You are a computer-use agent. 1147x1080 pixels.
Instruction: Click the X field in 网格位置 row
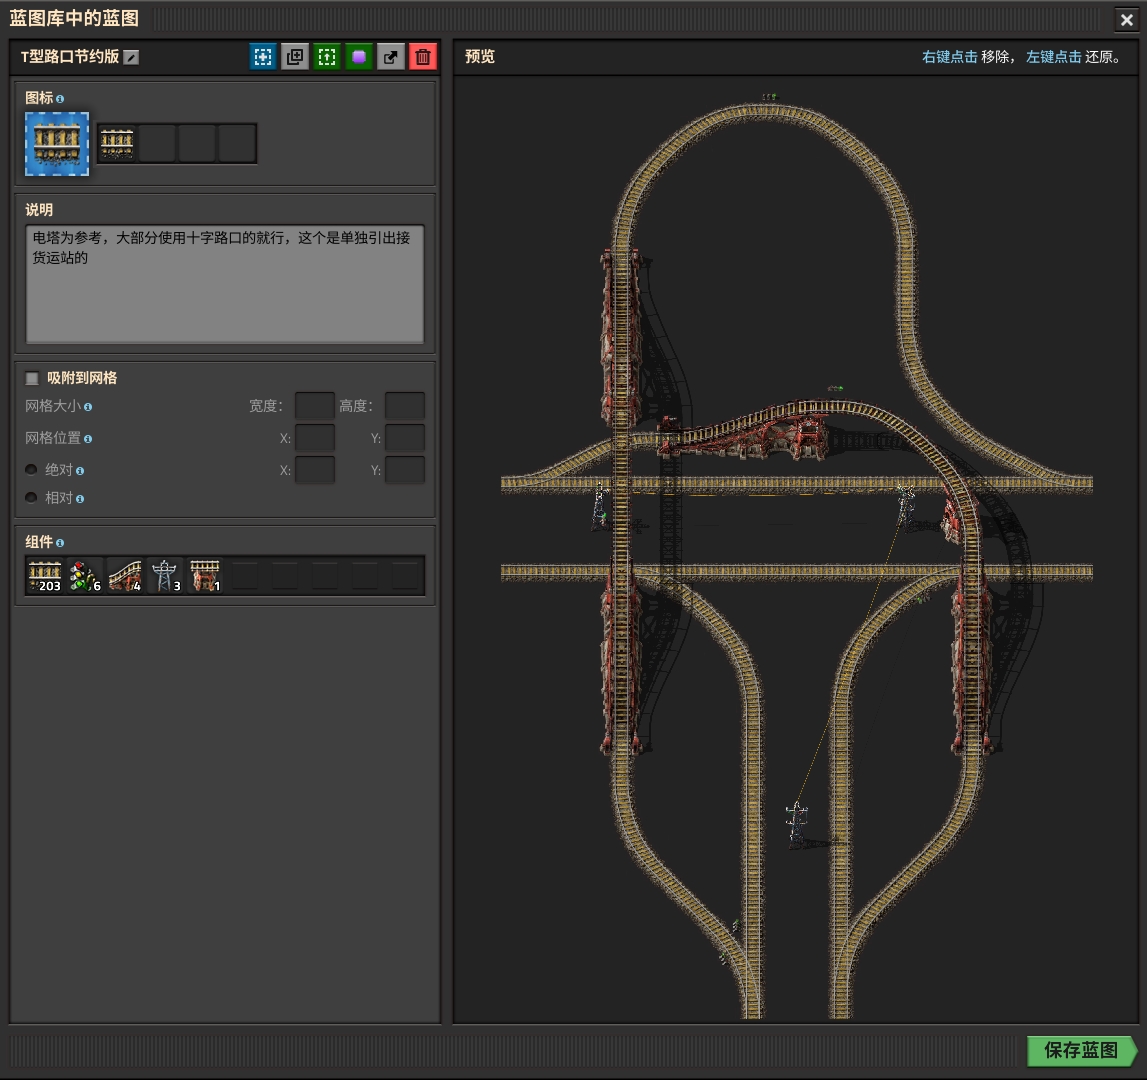pyautogui.click(x=315, y=438)
